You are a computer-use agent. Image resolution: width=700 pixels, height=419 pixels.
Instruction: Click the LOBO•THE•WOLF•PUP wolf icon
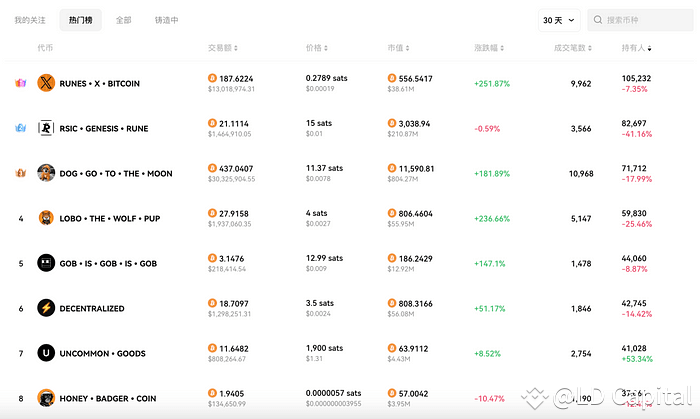[45, 218]
